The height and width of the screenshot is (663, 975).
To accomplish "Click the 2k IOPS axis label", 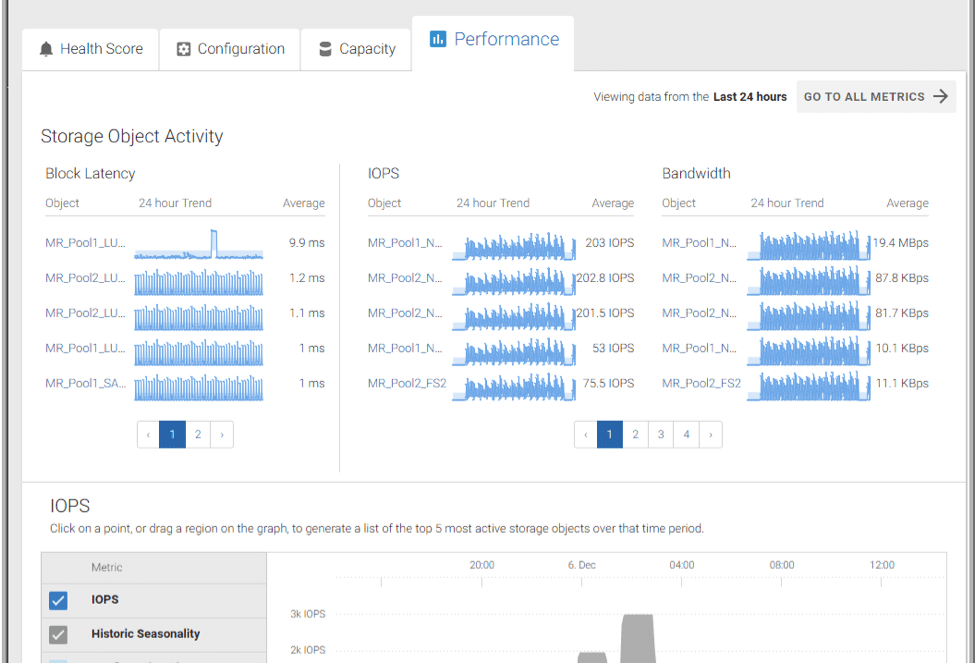I will [308, 651].
